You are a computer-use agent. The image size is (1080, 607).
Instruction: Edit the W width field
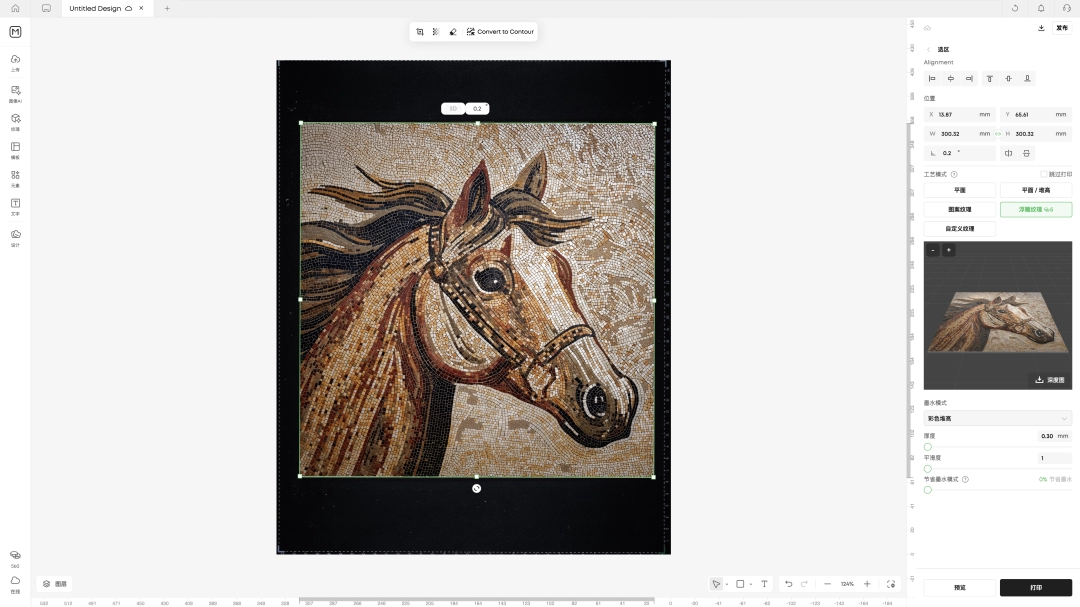point(959,134)
